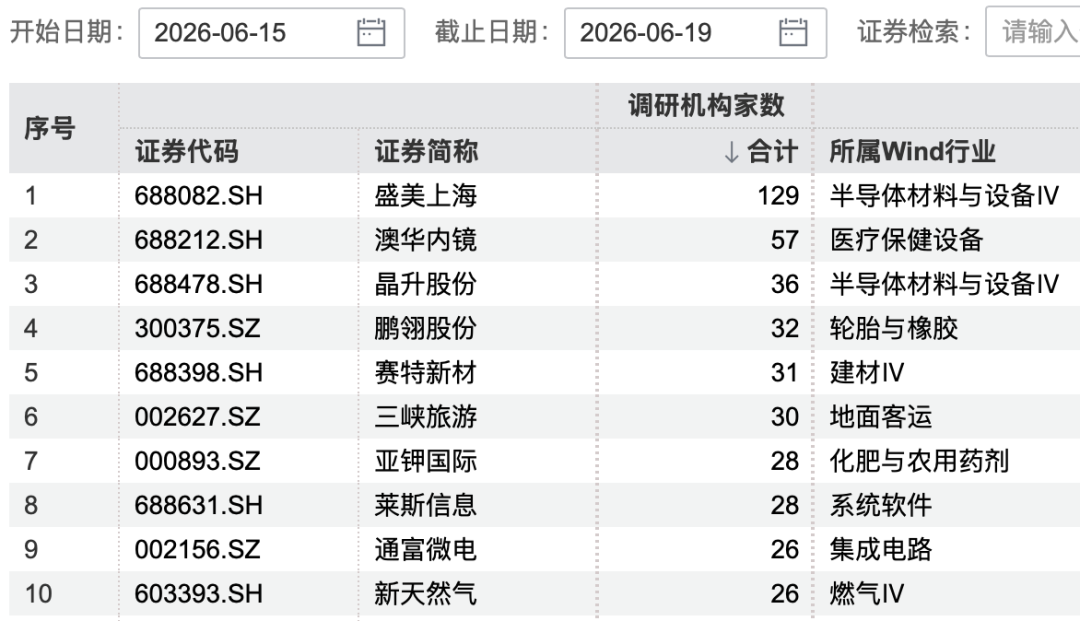Viewport: 1080px width, 621px height.
Task: Select stock code 688082.SH
Action: tap(198, 196)
